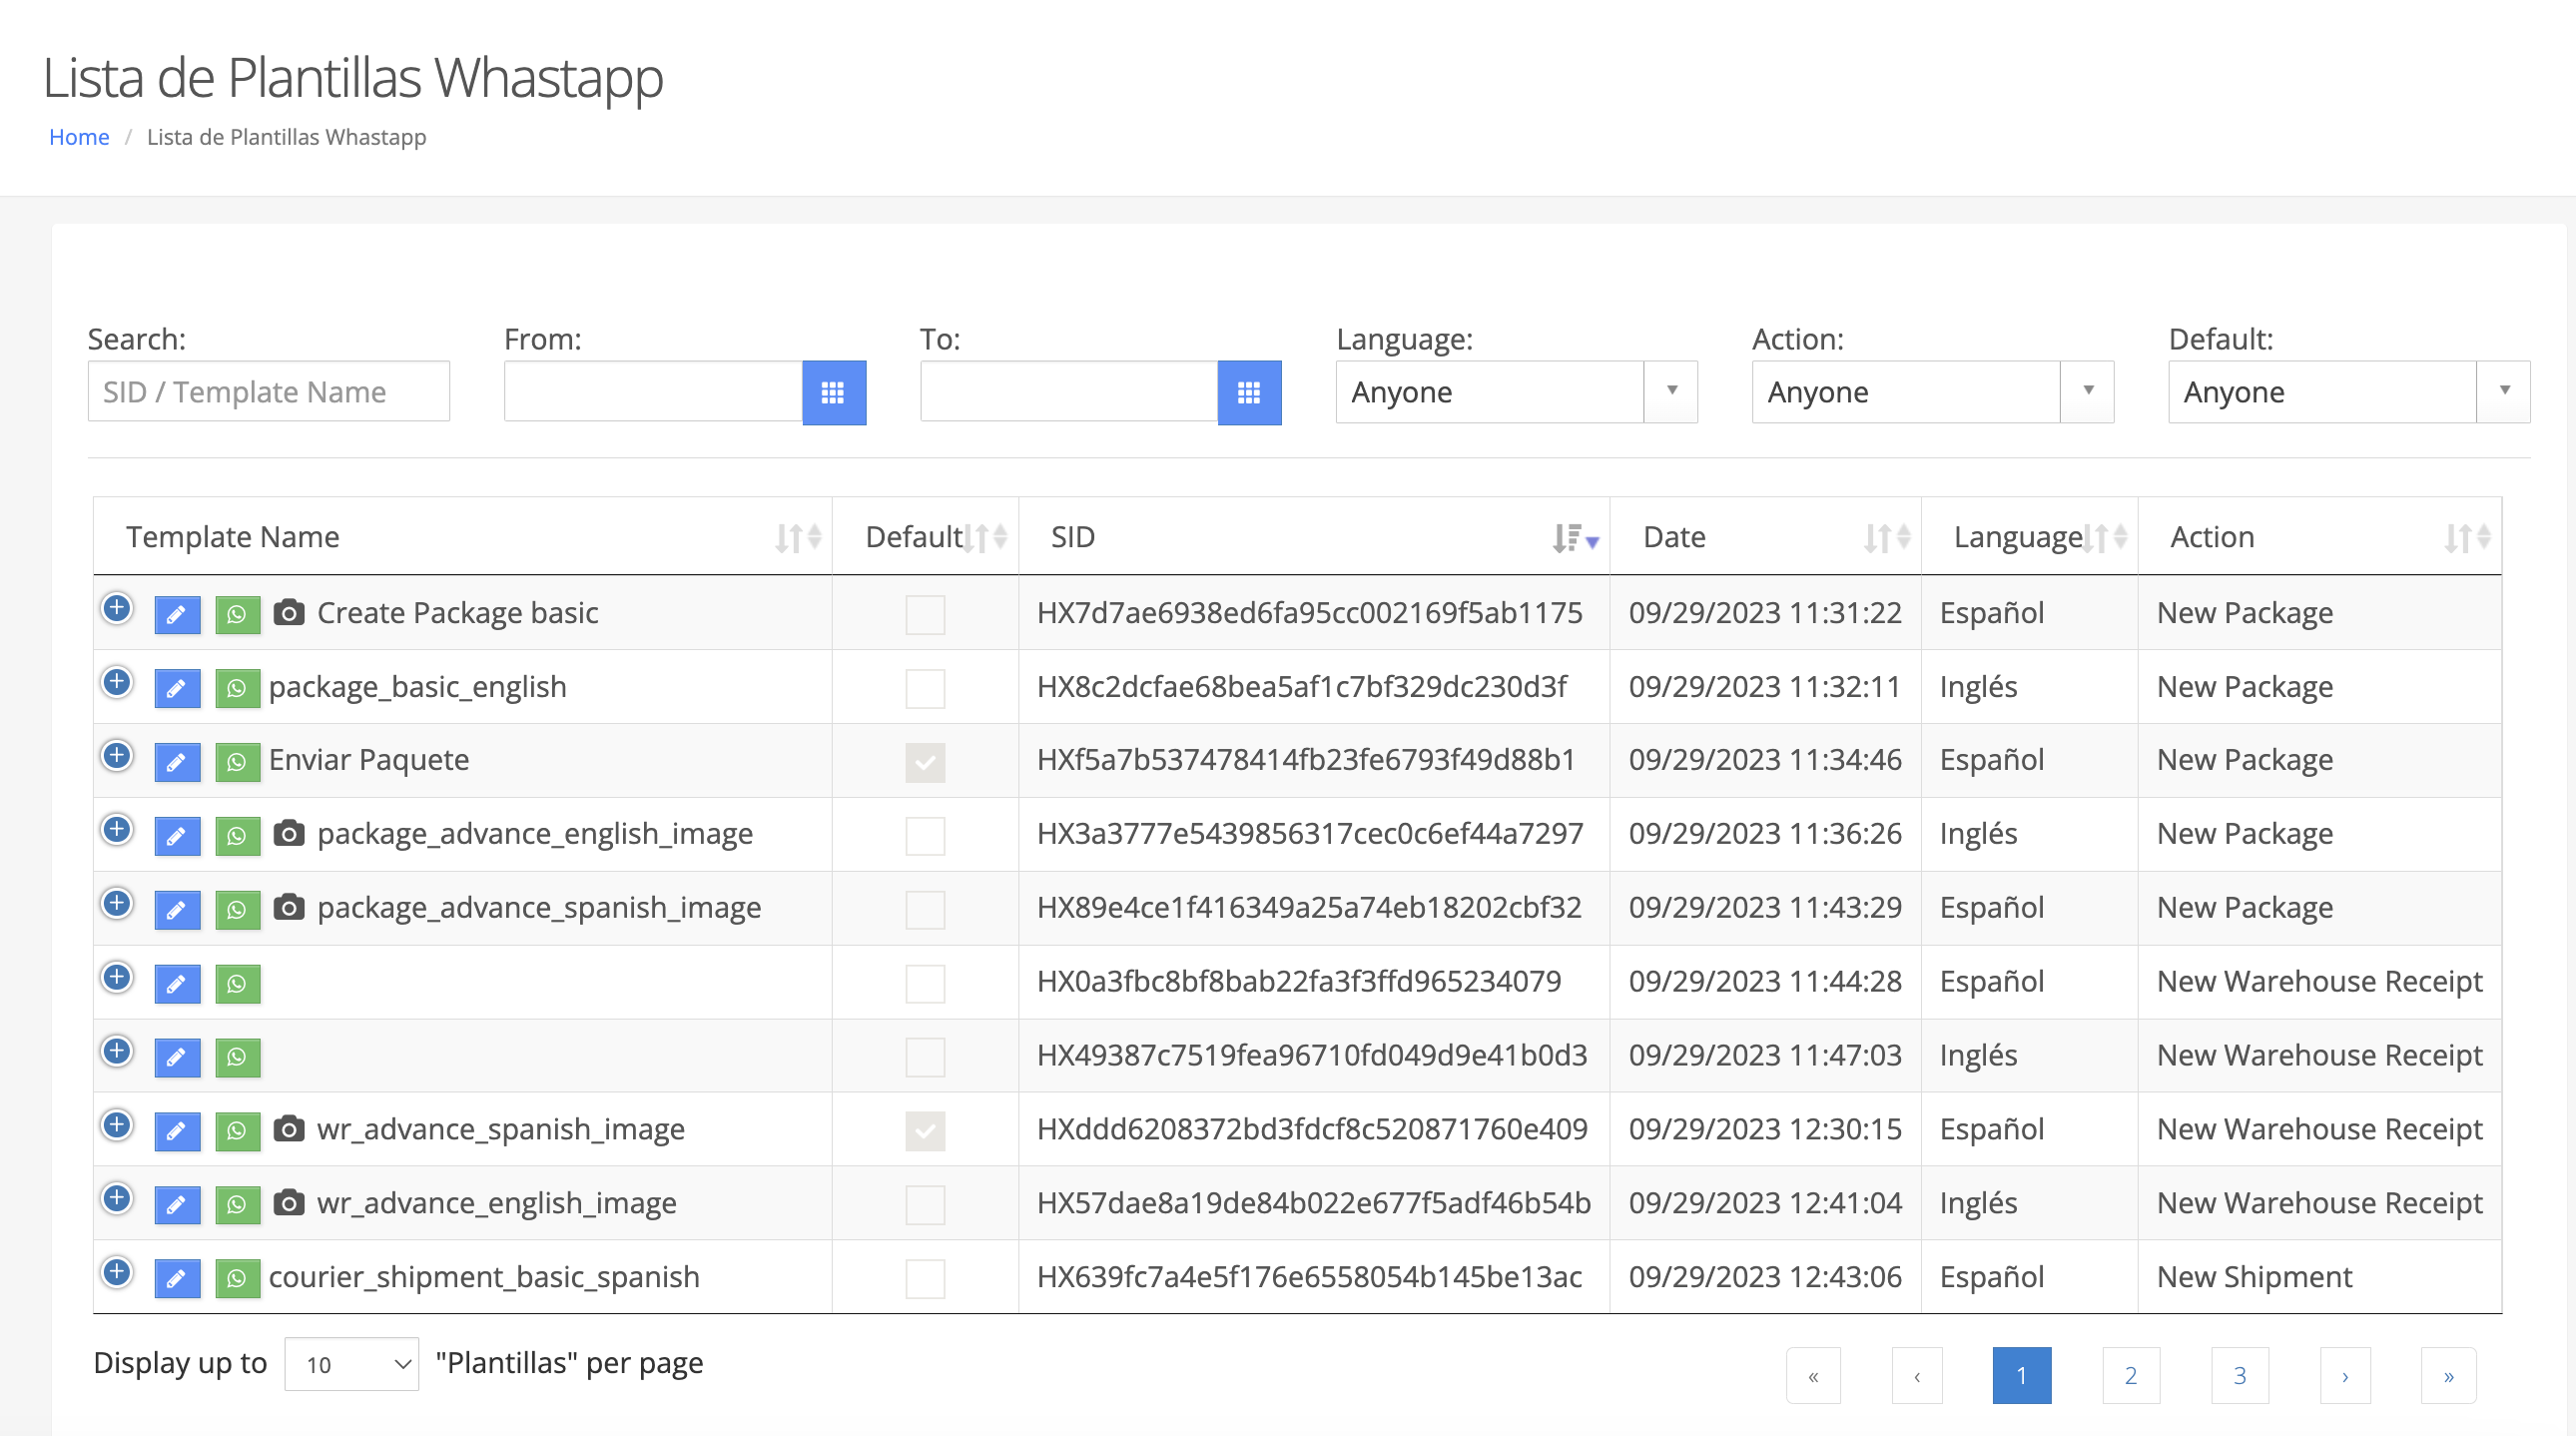Click edit pencil icon for package_basic_english
Image resolution: width=2576 pixels, height=1436 pixels.
[x=177, y=688]
